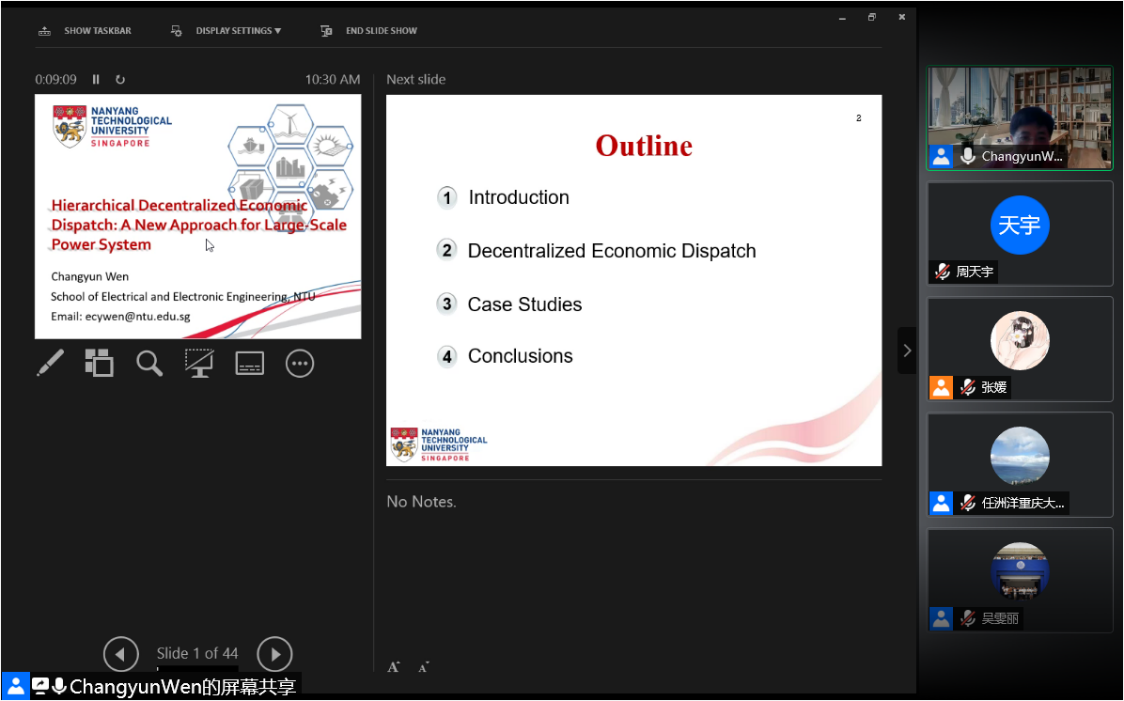Screen dimensions: 1124x701
Task: Click the 天宇 participant avatar
Action: point(1019,225)
